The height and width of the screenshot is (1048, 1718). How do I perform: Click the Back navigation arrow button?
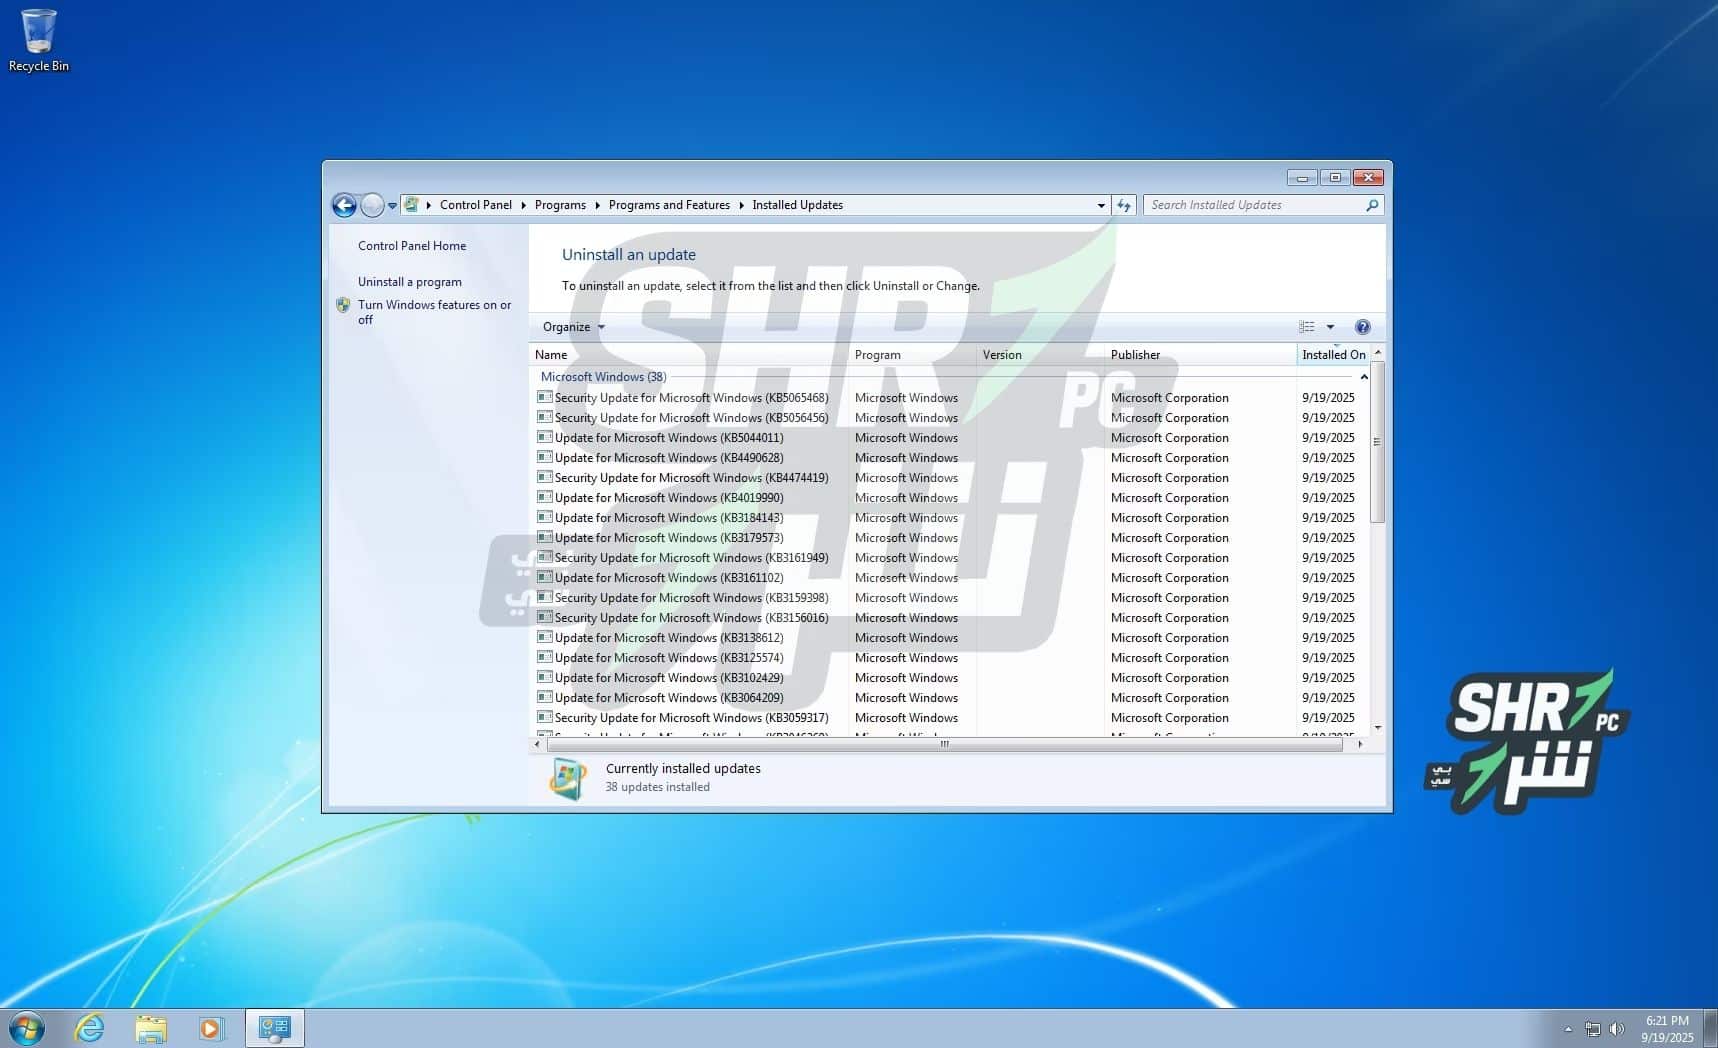point(344,205)
